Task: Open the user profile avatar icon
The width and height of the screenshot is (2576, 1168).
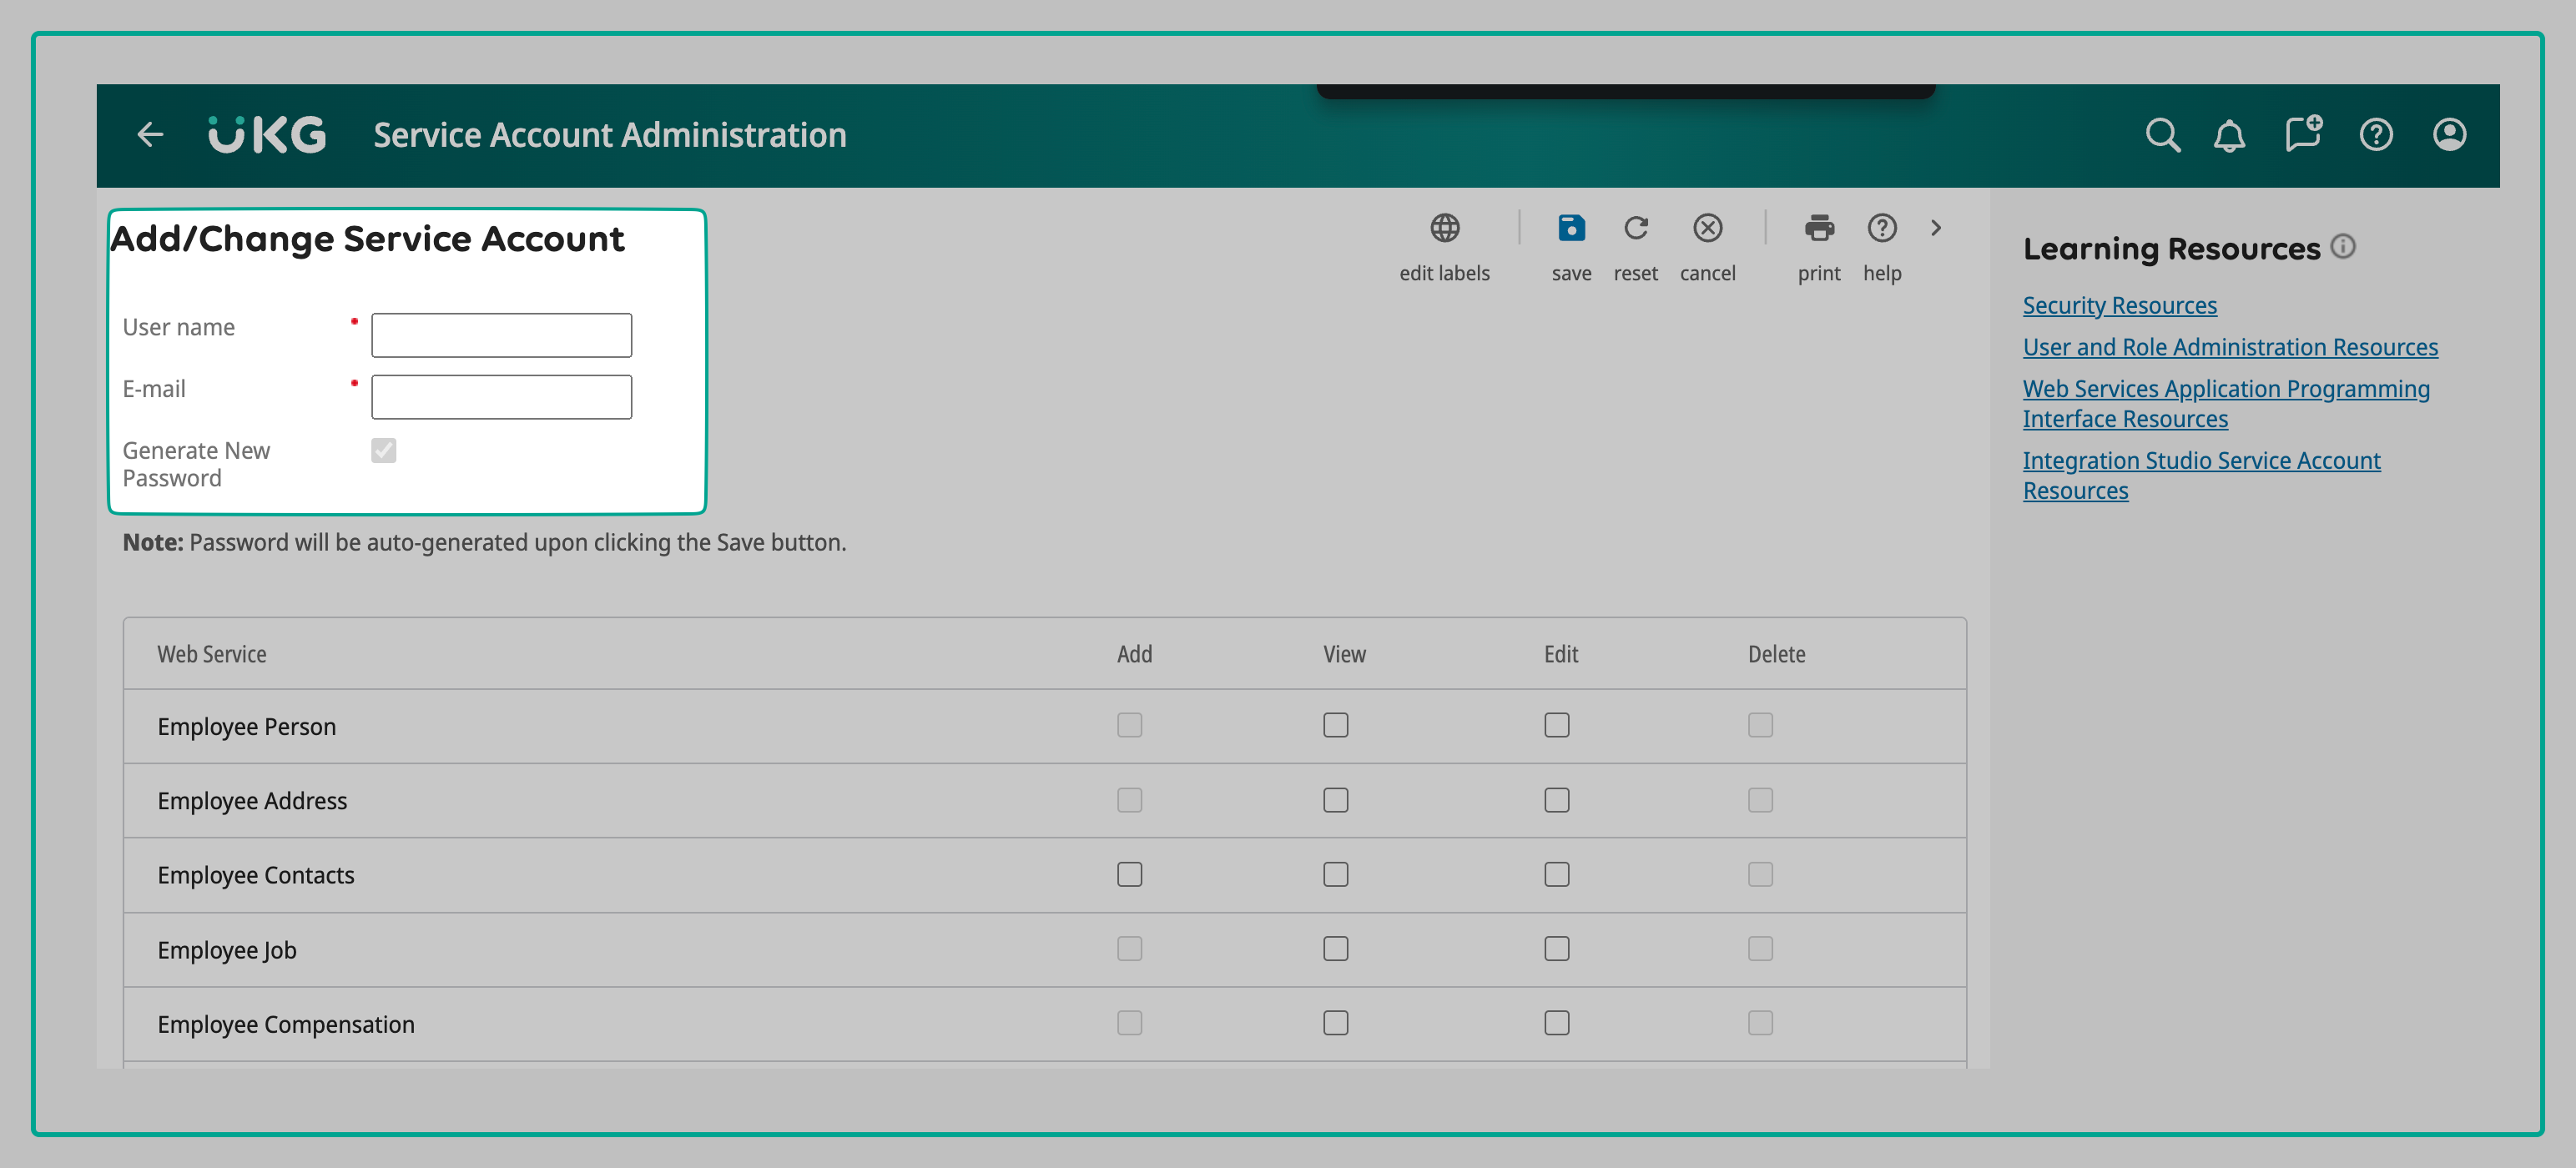Action: (2449, 134)
